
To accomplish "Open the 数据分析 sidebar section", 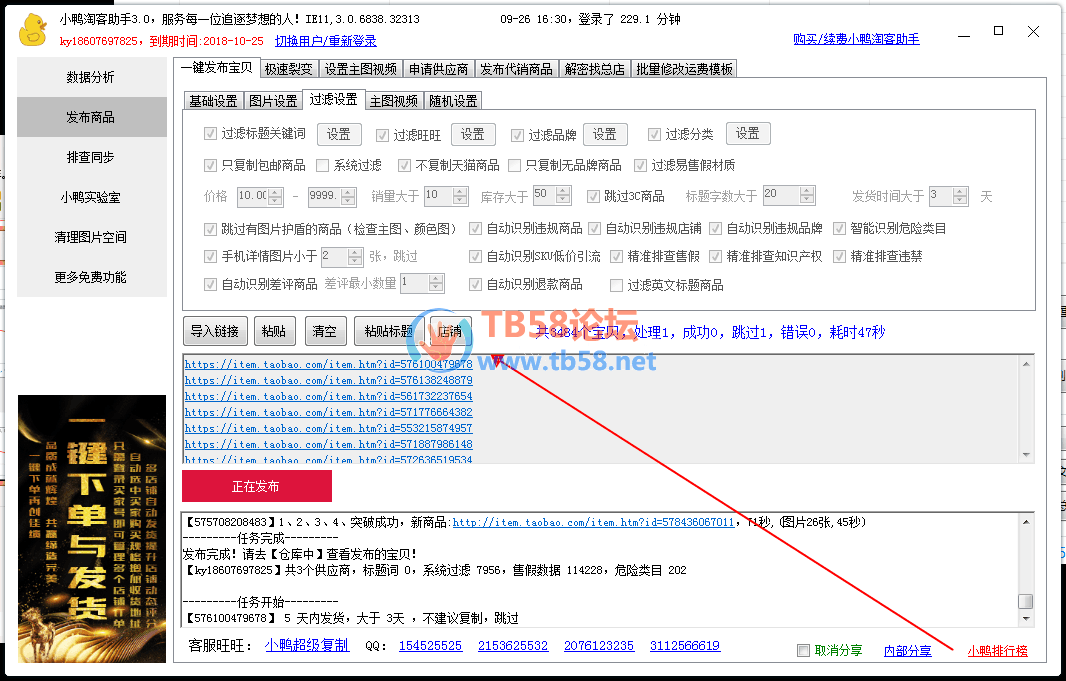I will click(91, 77).
